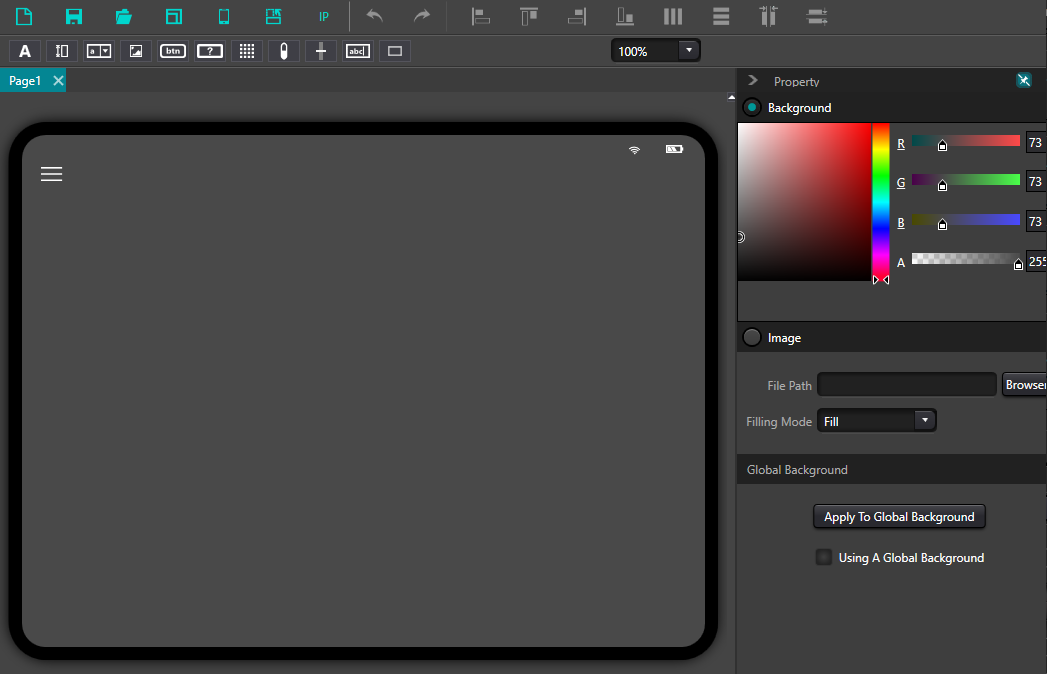
Task: Select the Image widget tool
Action: pyautogui.click(x=136, y=51)
